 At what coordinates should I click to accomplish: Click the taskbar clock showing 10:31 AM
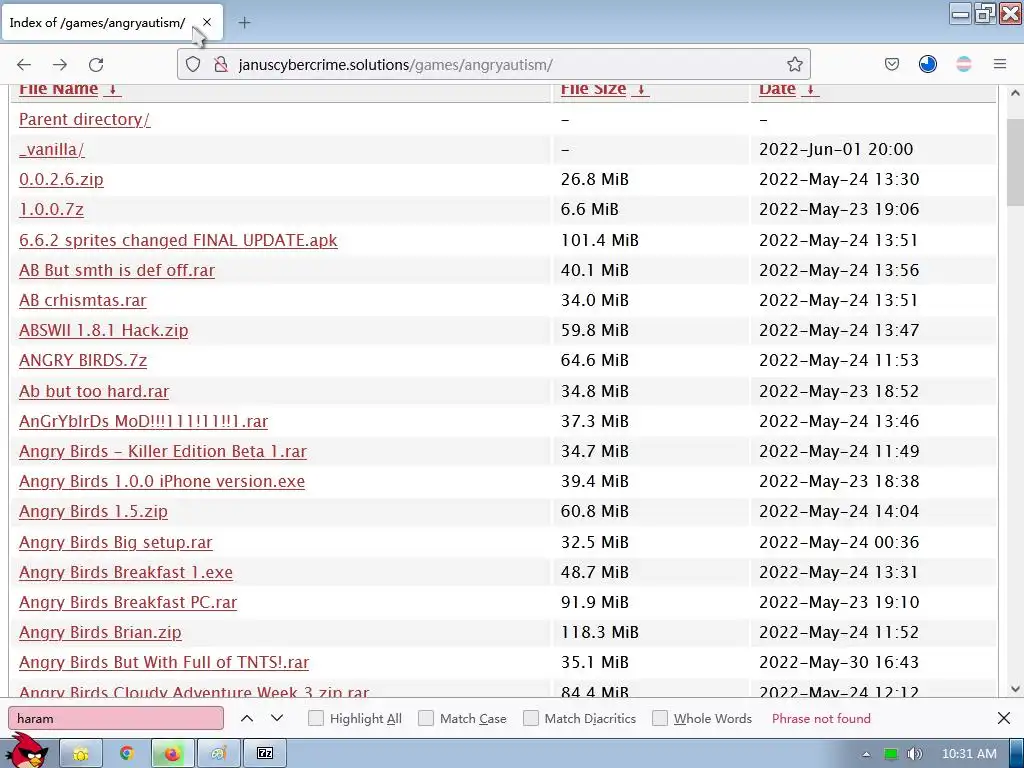point(969,754)
